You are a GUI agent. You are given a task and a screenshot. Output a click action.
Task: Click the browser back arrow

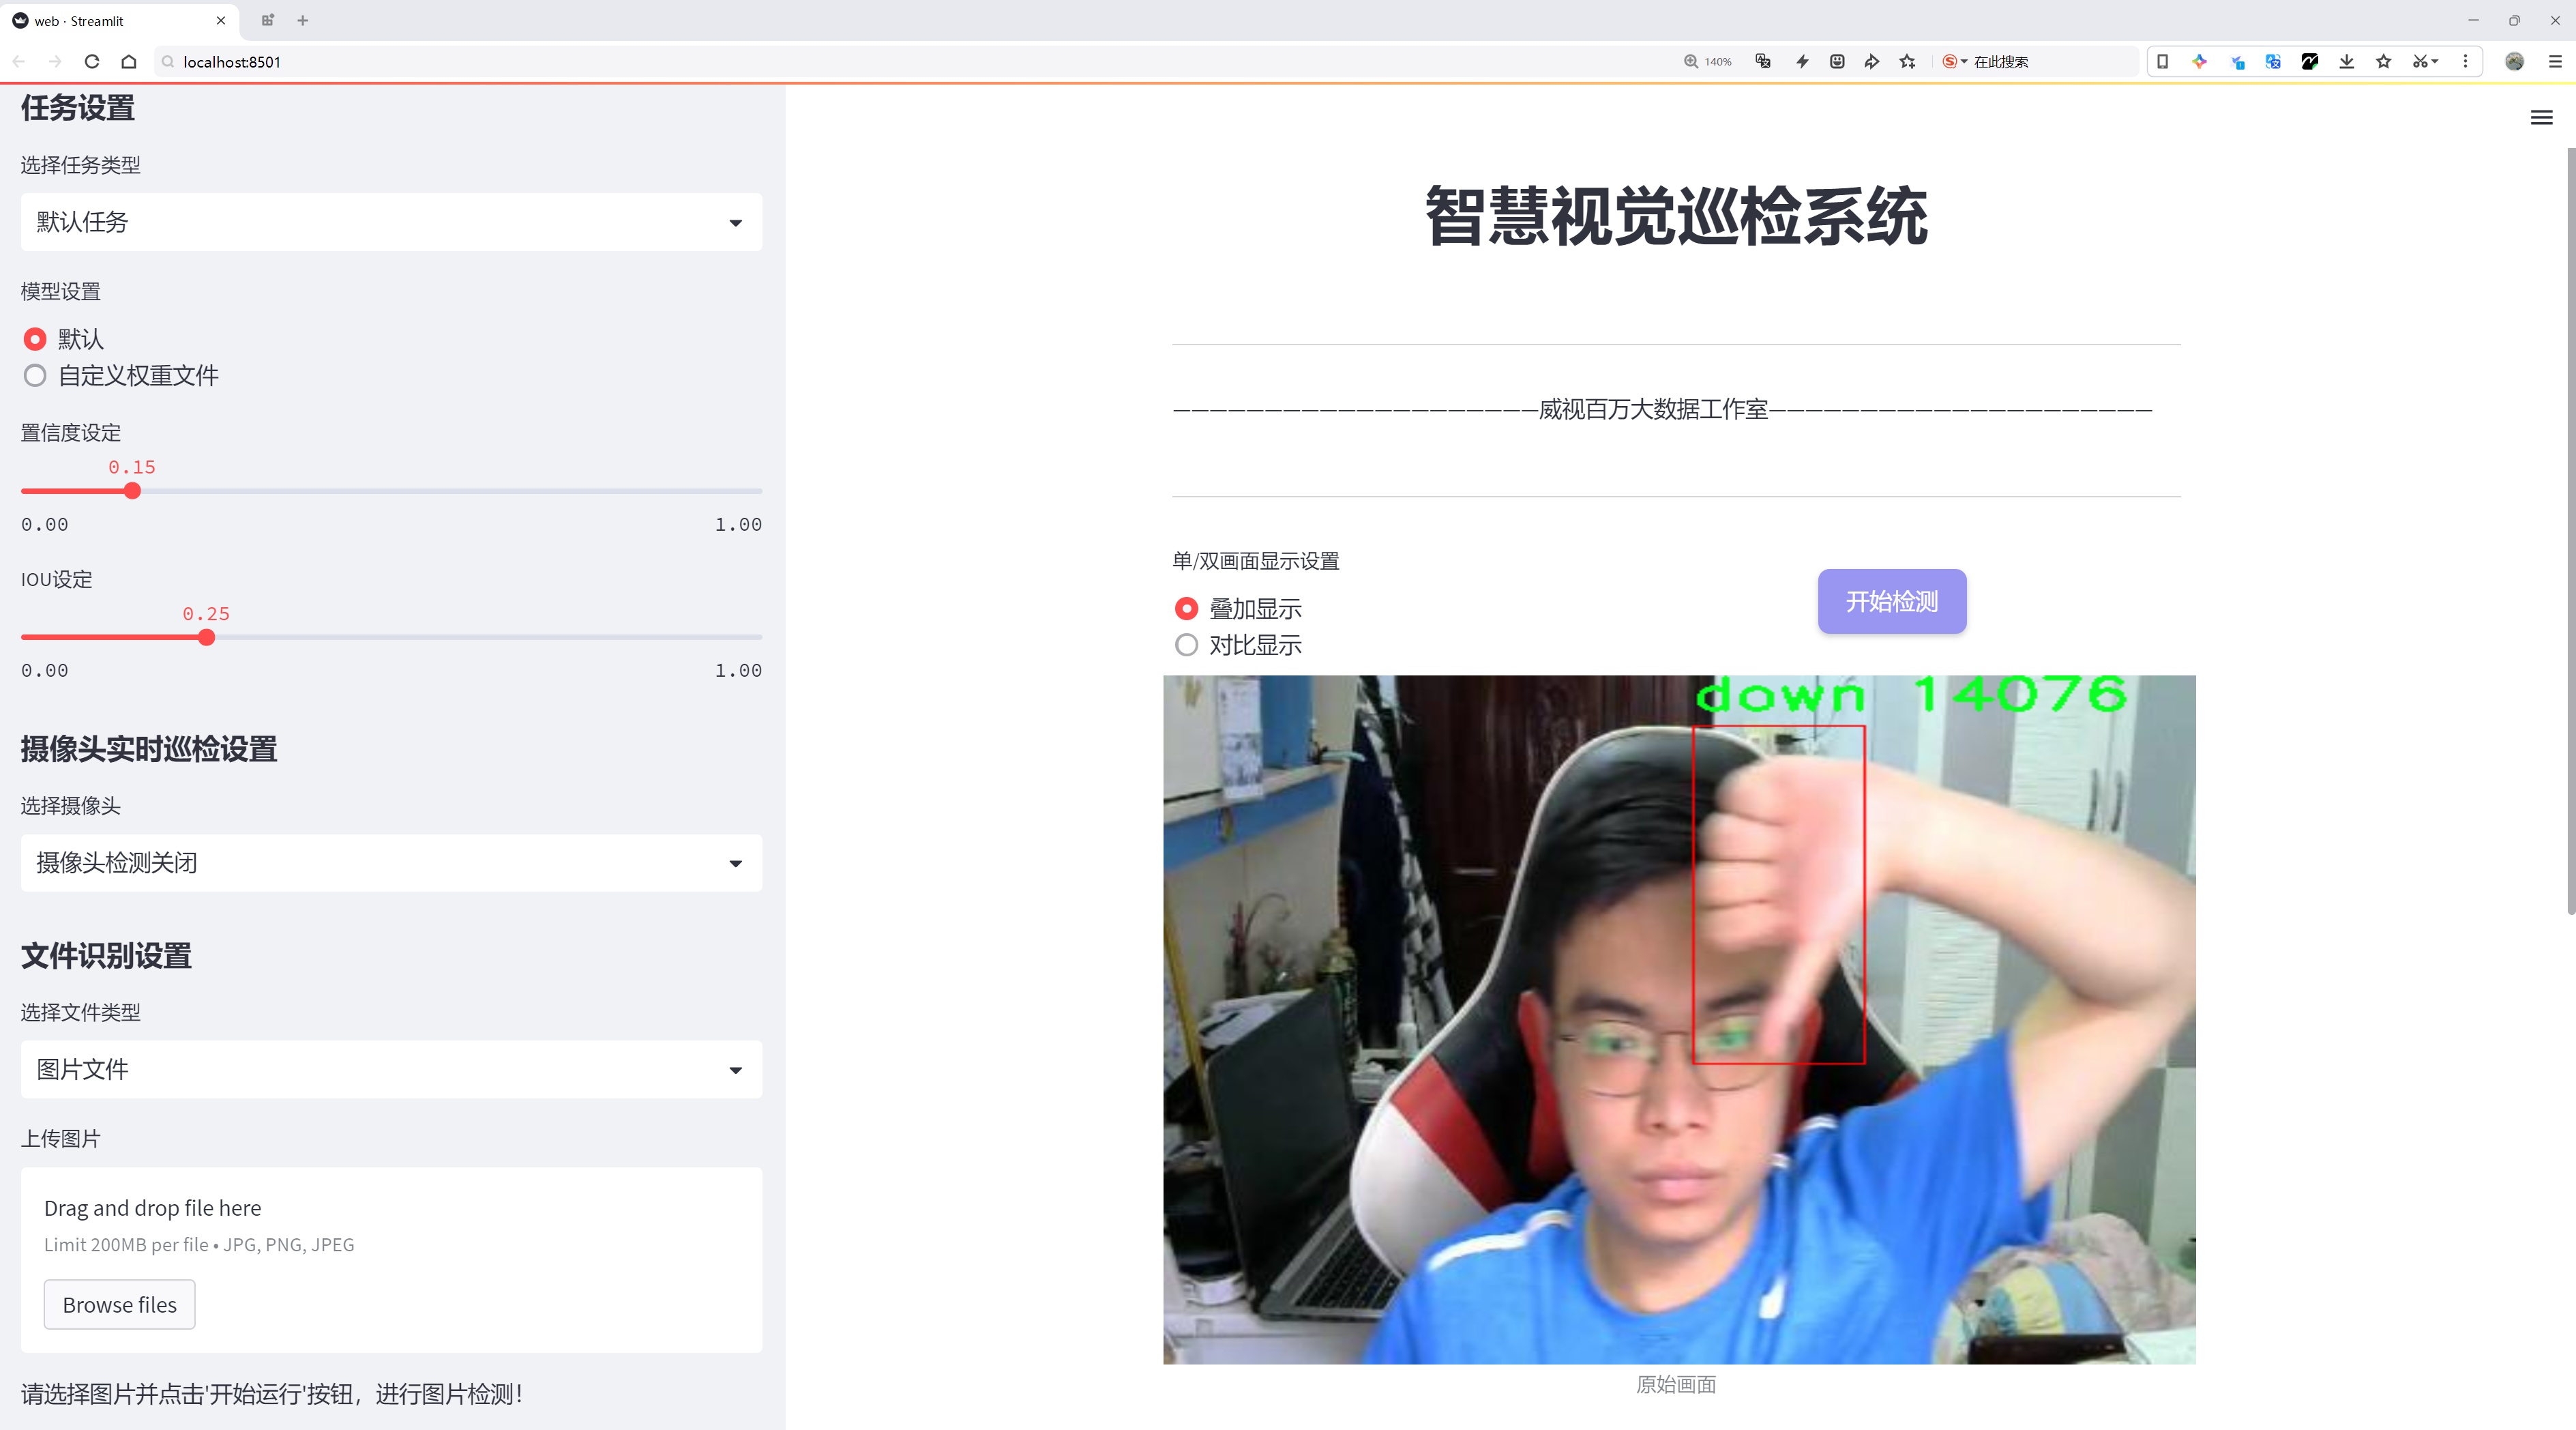[19, 62]
